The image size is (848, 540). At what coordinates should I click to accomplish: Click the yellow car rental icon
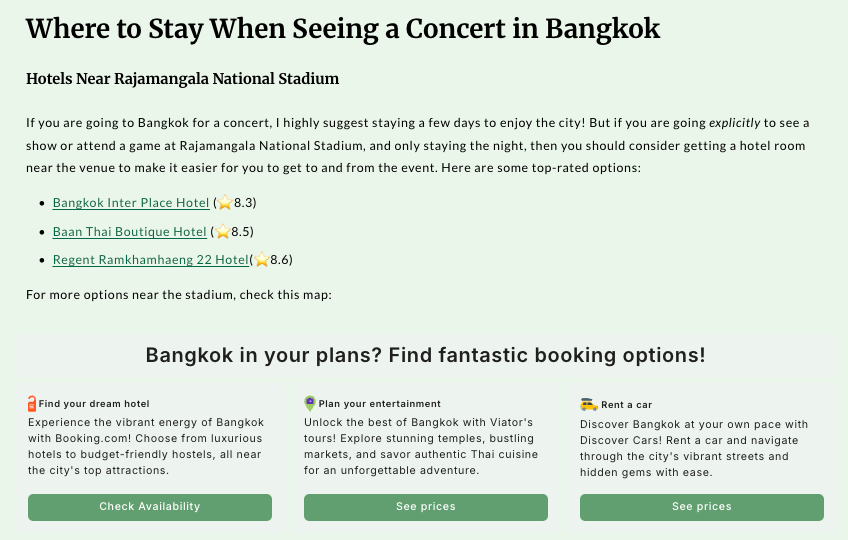pyautogui.click(x=588, y=404)
